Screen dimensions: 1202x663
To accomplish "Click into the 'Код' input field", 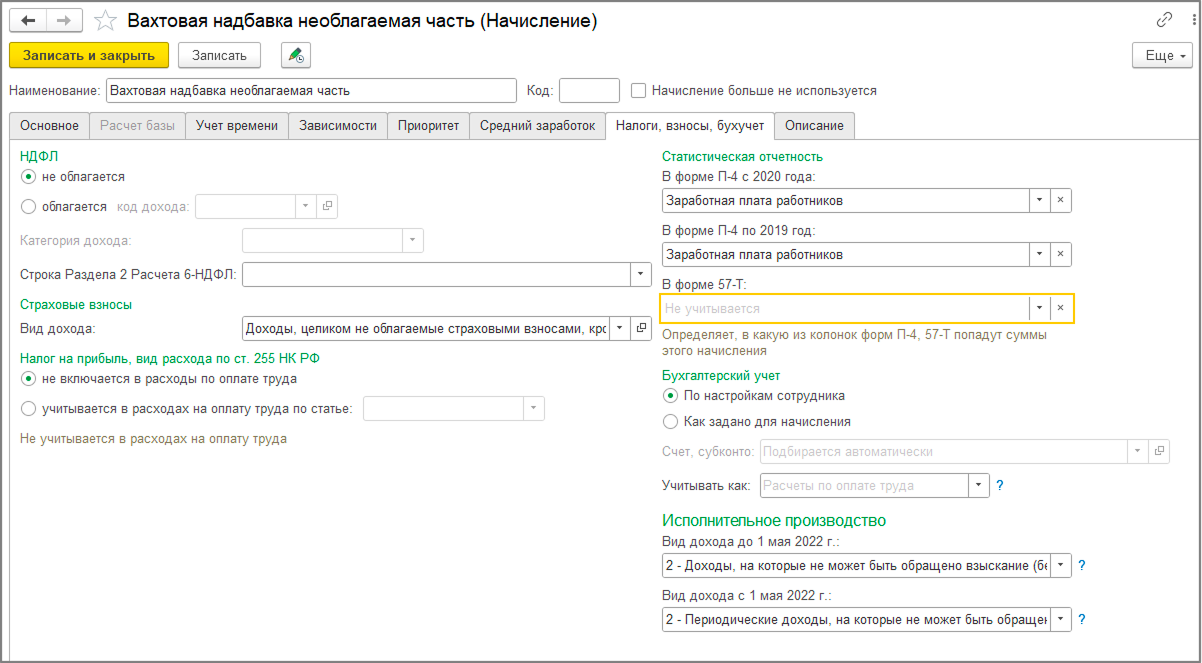I will 589,91.
